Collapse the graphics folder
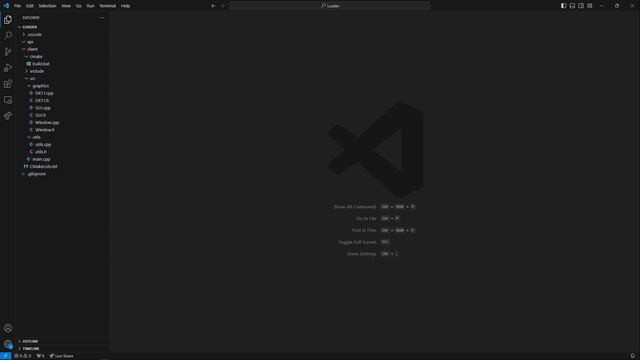 click(63, 86)
